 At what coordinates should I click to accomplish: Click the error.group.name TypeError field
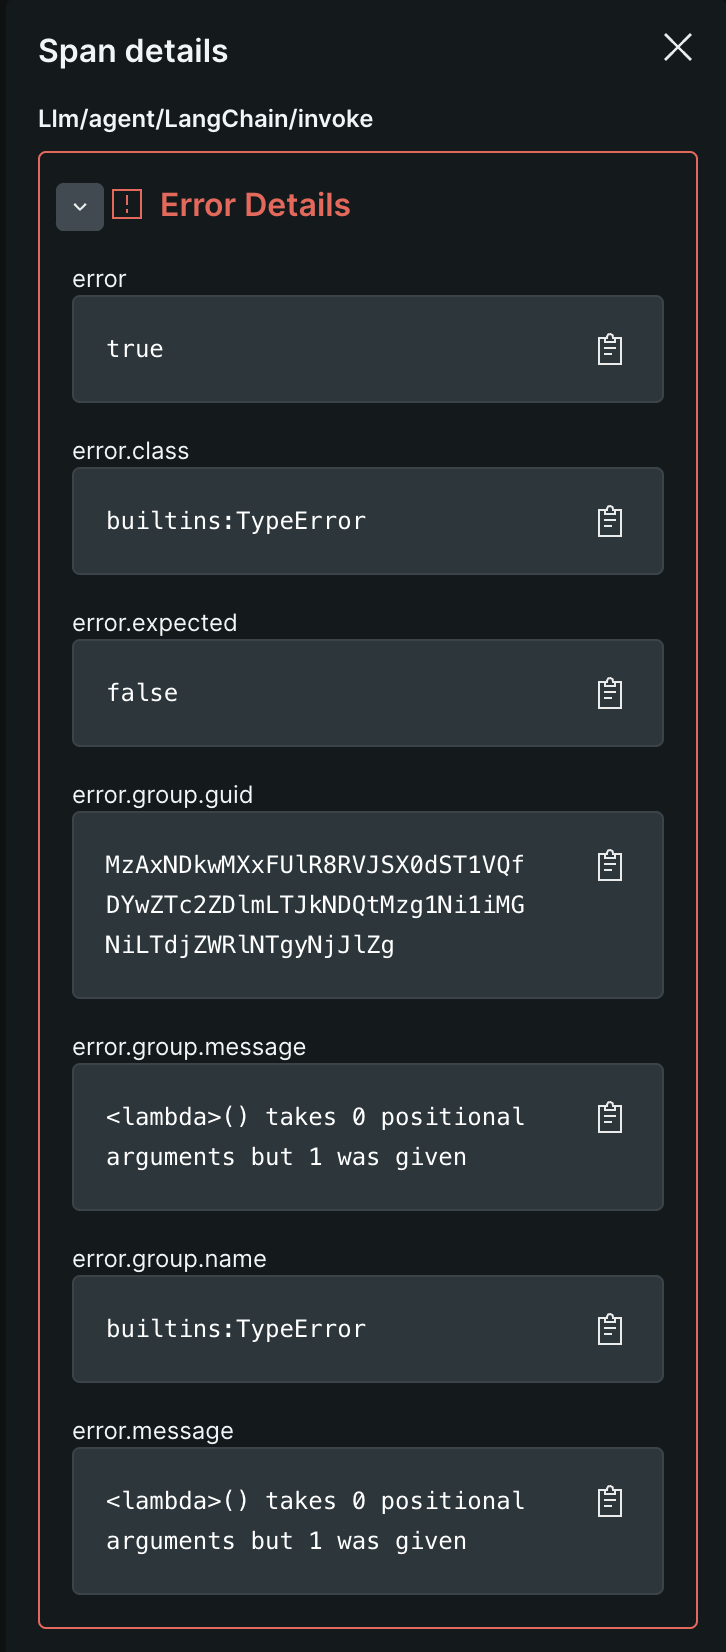(x=237, y=1329)
